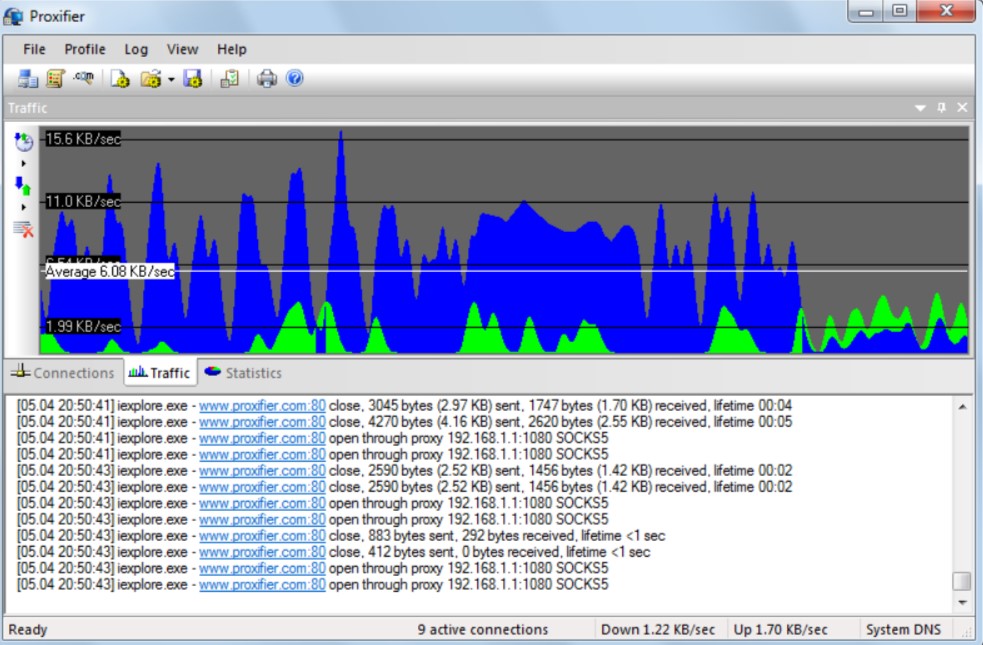Open the View menu
This screenshot has height=645, width=983.
pos(182,50)
